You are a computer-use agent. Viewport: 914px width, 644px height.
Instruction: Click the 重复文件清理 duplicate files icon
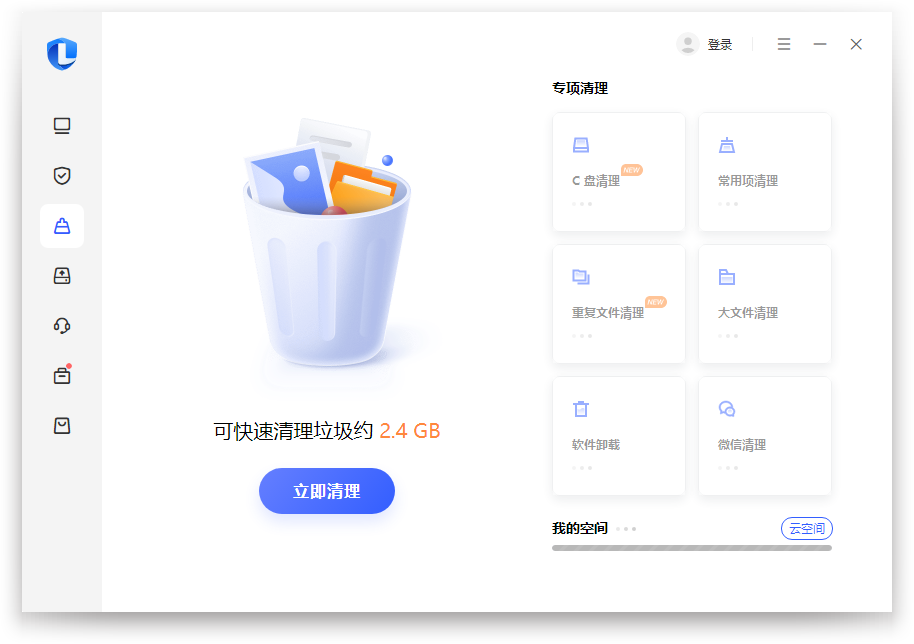click(581, 276)
